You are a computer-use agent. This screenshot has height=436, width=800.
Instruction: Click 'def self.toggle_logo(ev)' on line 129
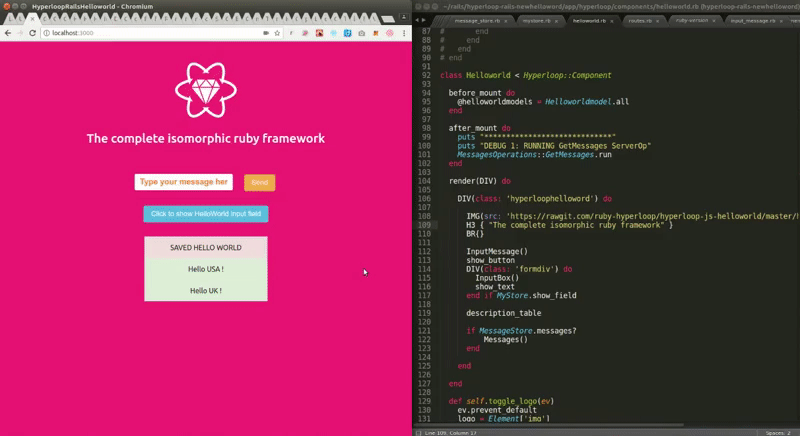click(x=501, y=401)
